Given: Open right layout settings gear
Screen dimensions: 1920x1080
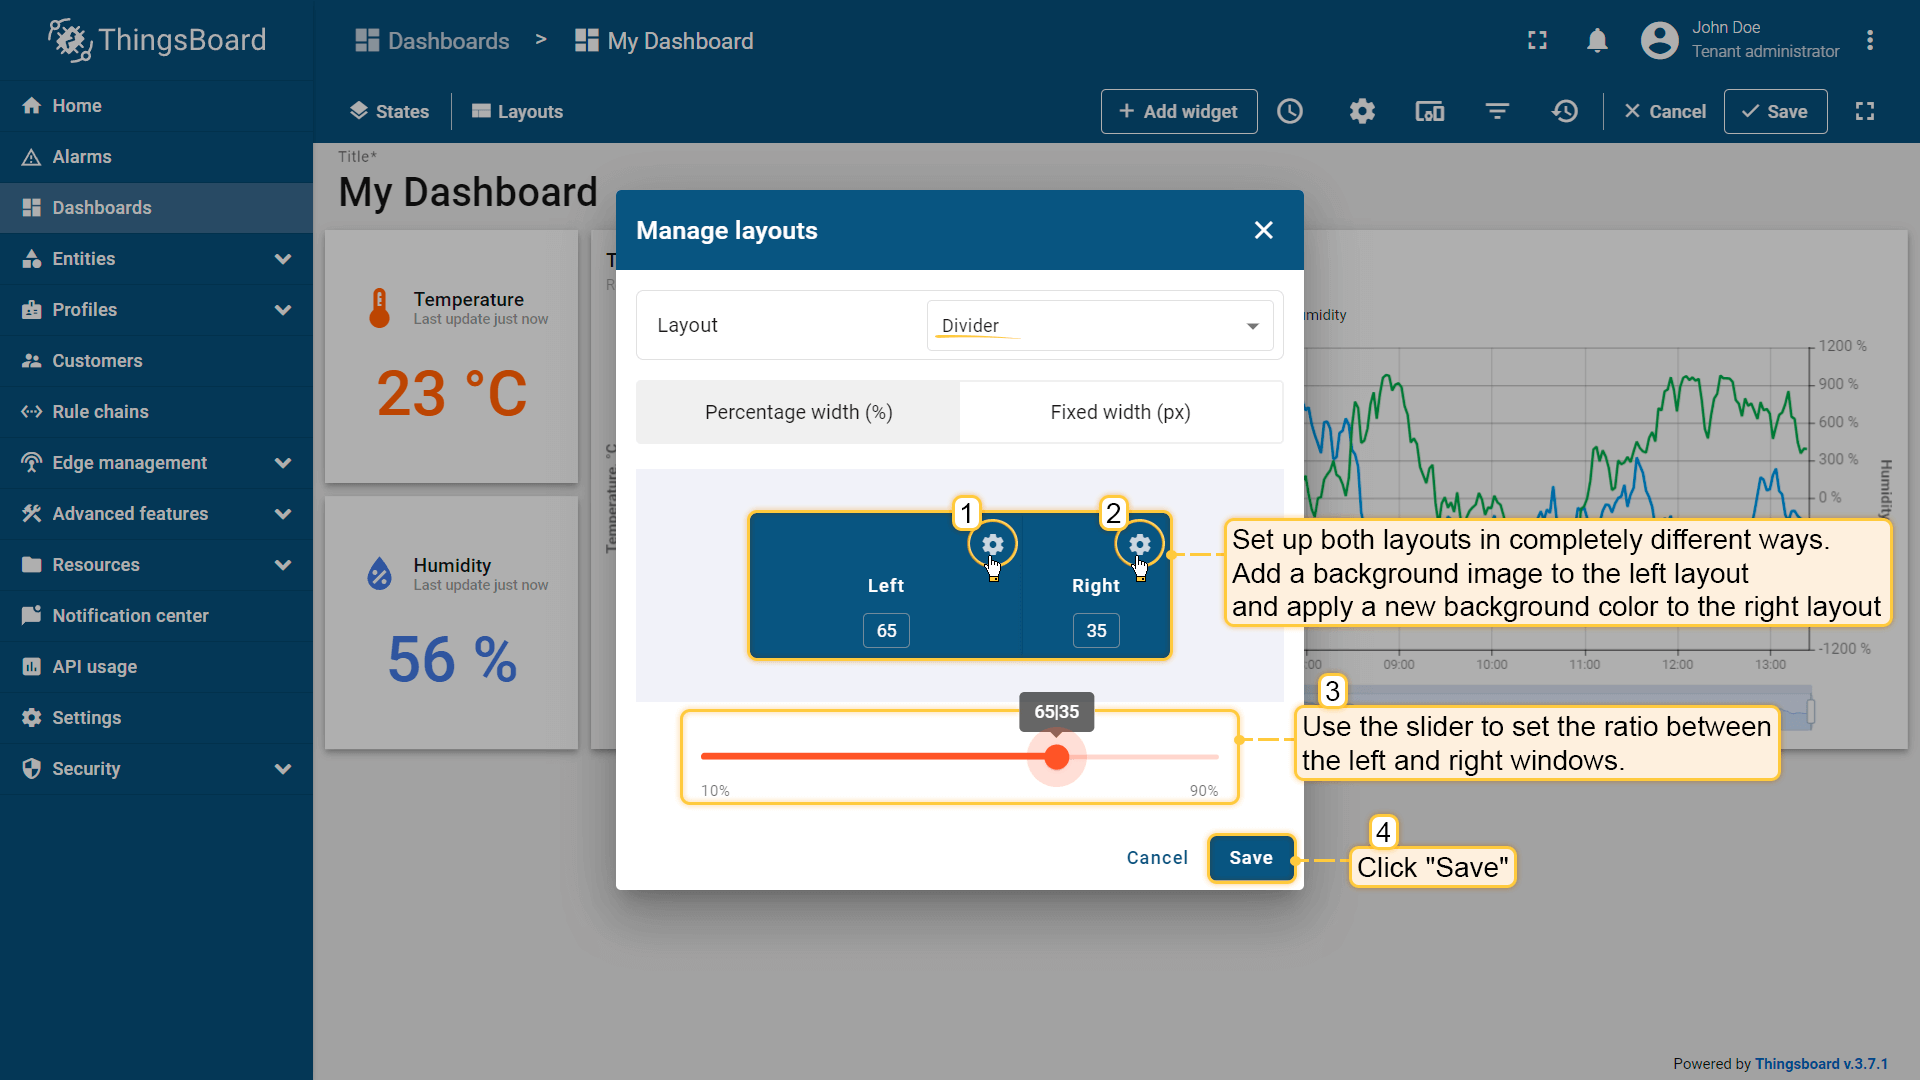Looking at the screenshot, I should click(x=1139, y=544).
